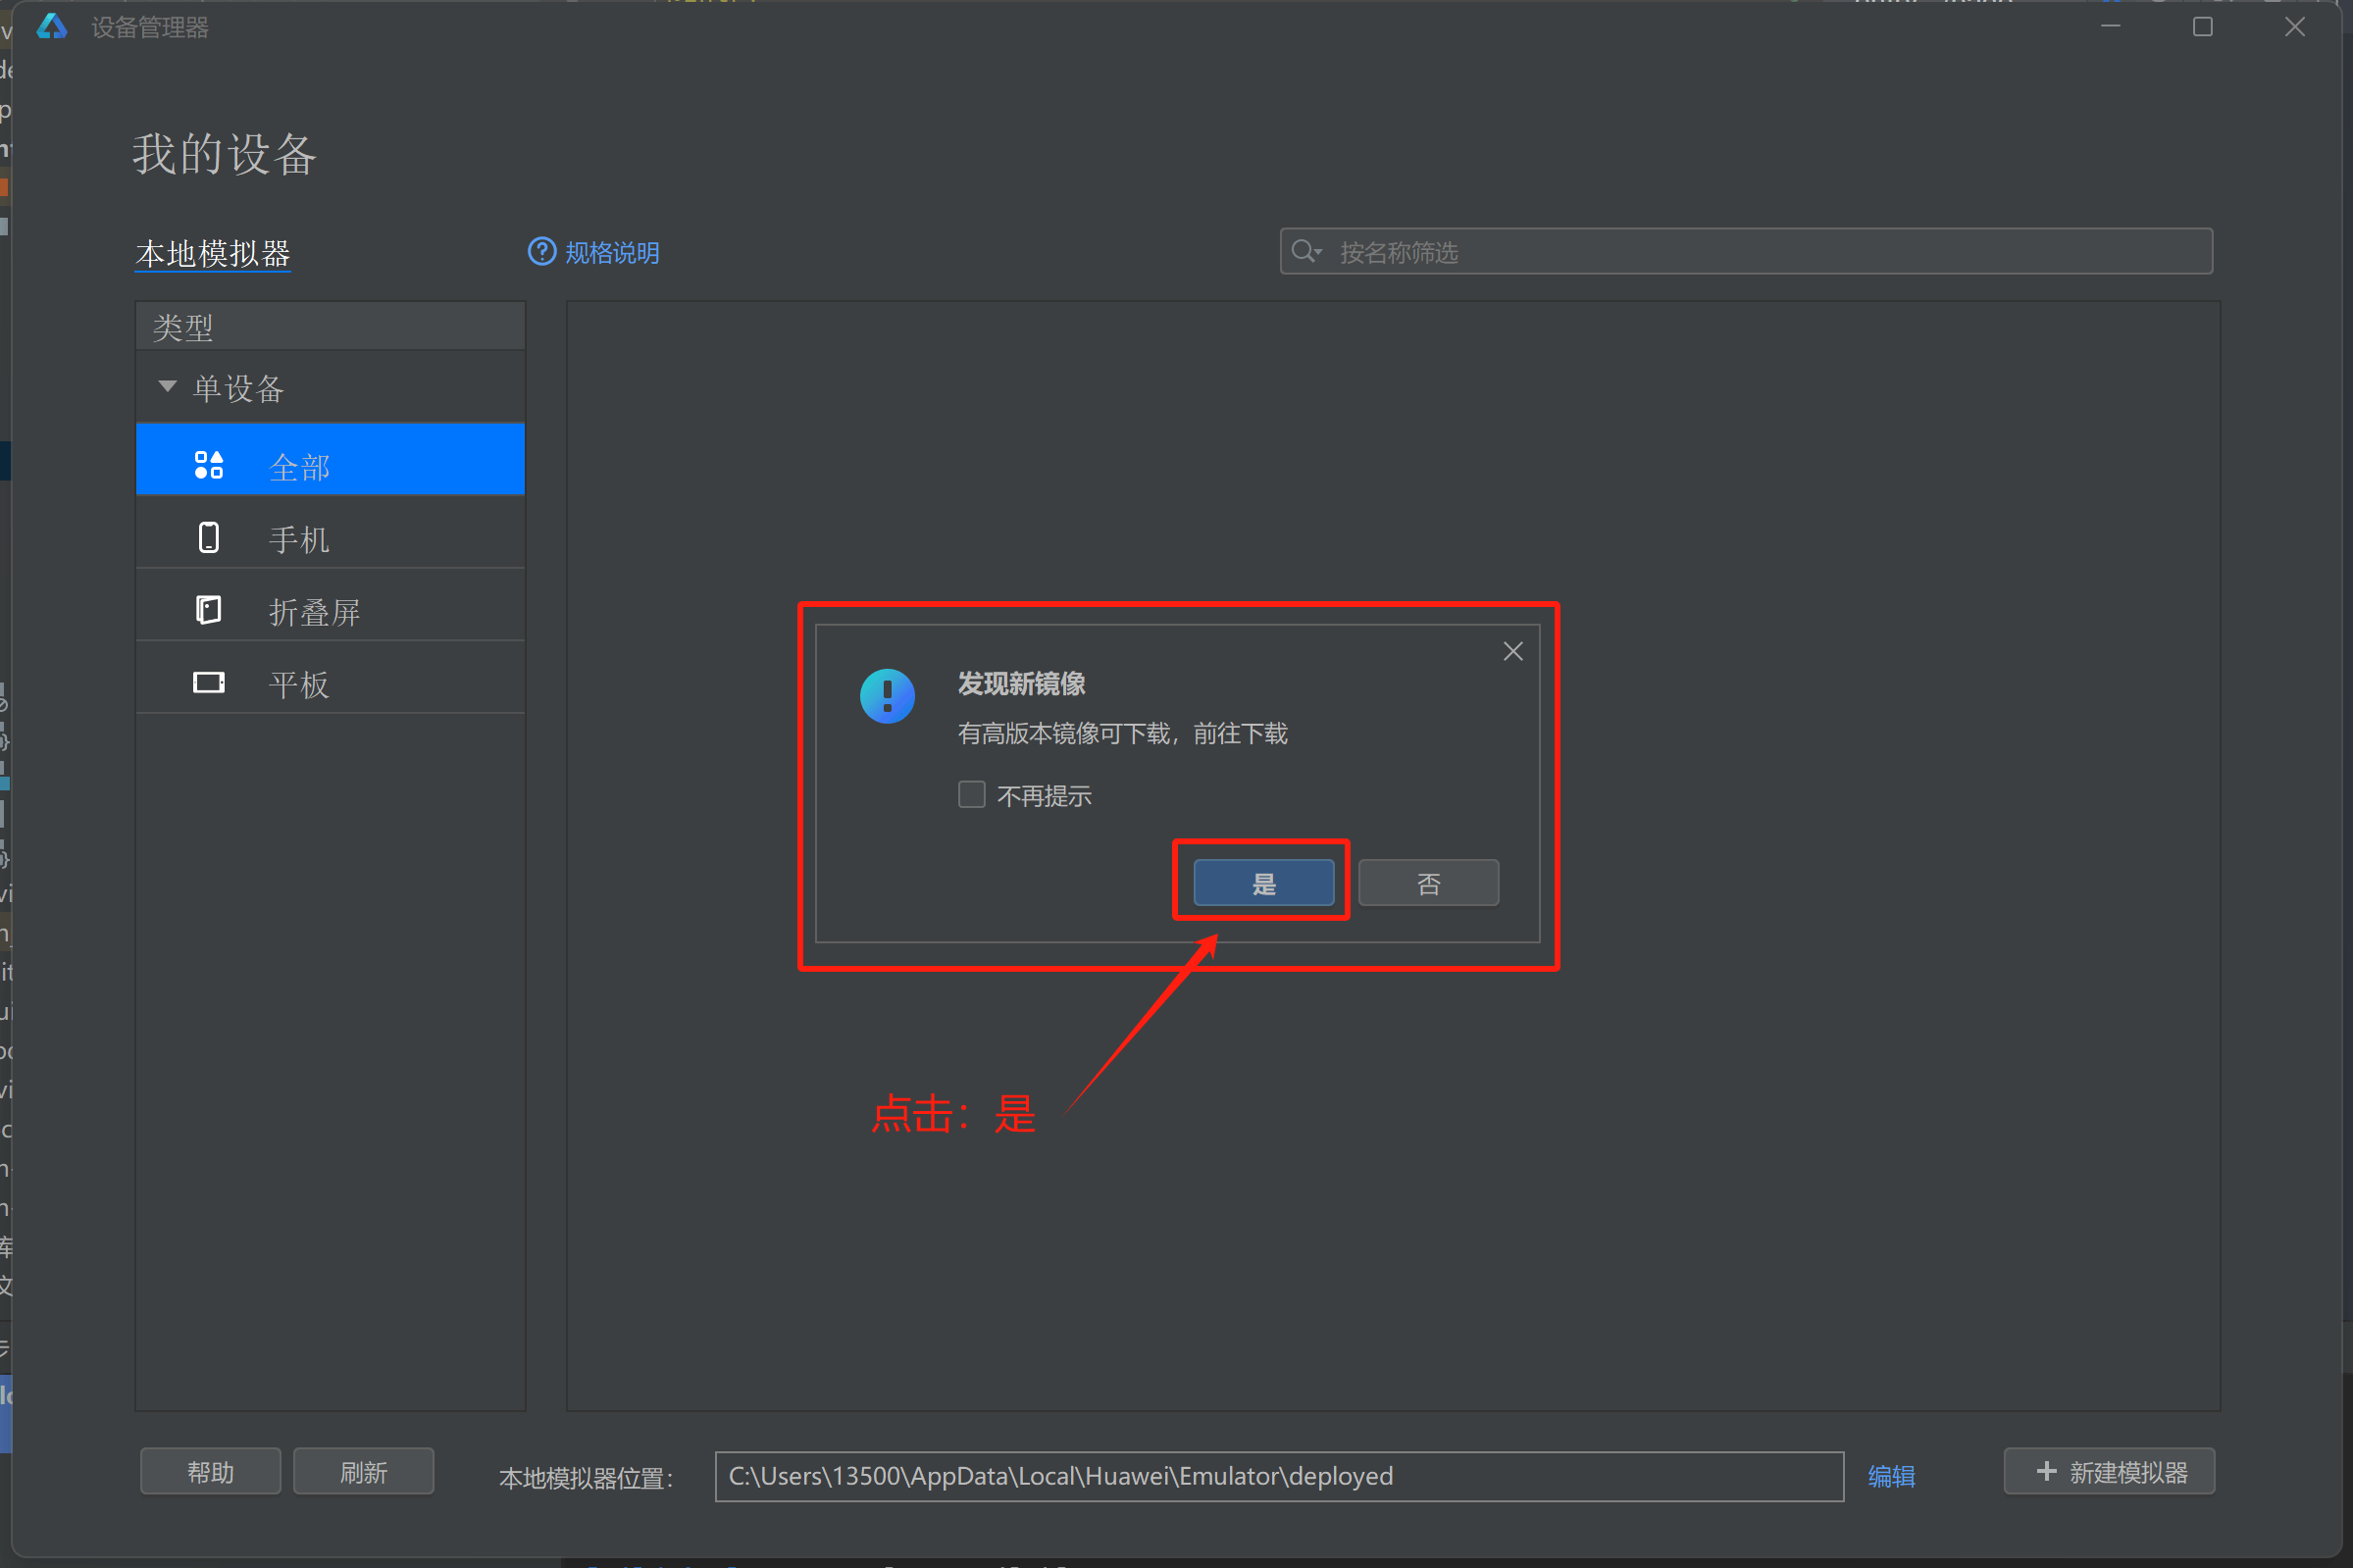Confirm download by clicking 是

point(1263,883)
